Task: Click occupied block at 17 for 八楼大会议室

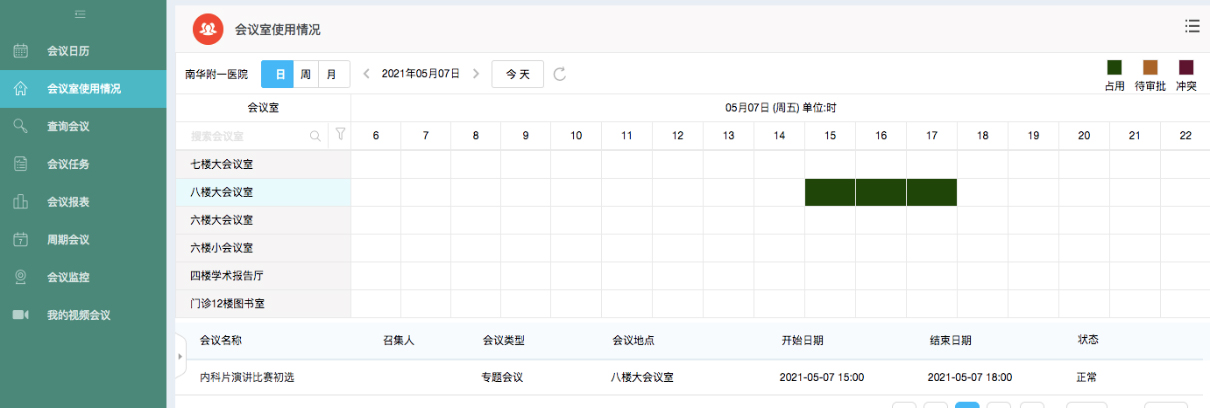Action: (932, 192)
